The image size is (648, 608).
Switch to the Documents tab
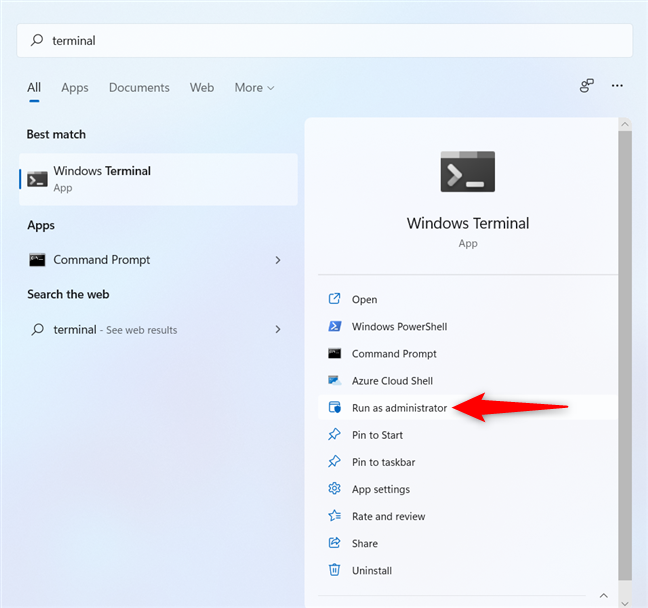coord(139,88)
